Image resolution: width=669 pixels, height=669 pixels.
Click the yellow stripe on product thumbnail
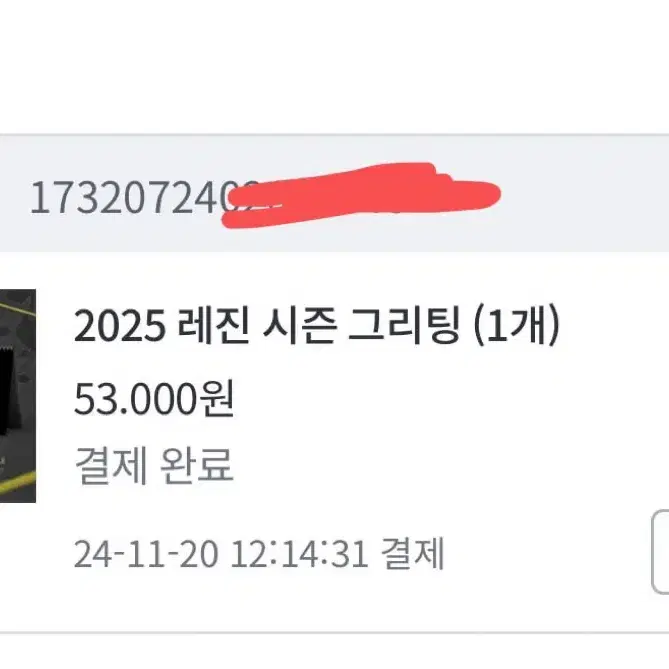[x=17, y=482]
